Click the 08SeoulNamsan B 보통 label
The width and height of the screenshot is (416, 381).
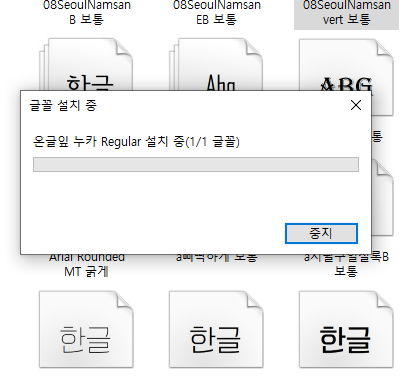coord(87,12)
